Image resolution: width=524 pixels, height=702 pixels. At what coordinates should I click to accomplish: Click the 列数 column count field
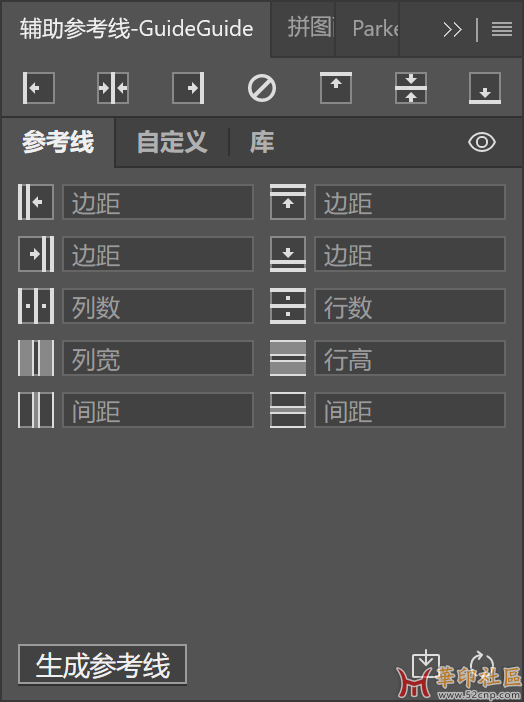[158, 306]
